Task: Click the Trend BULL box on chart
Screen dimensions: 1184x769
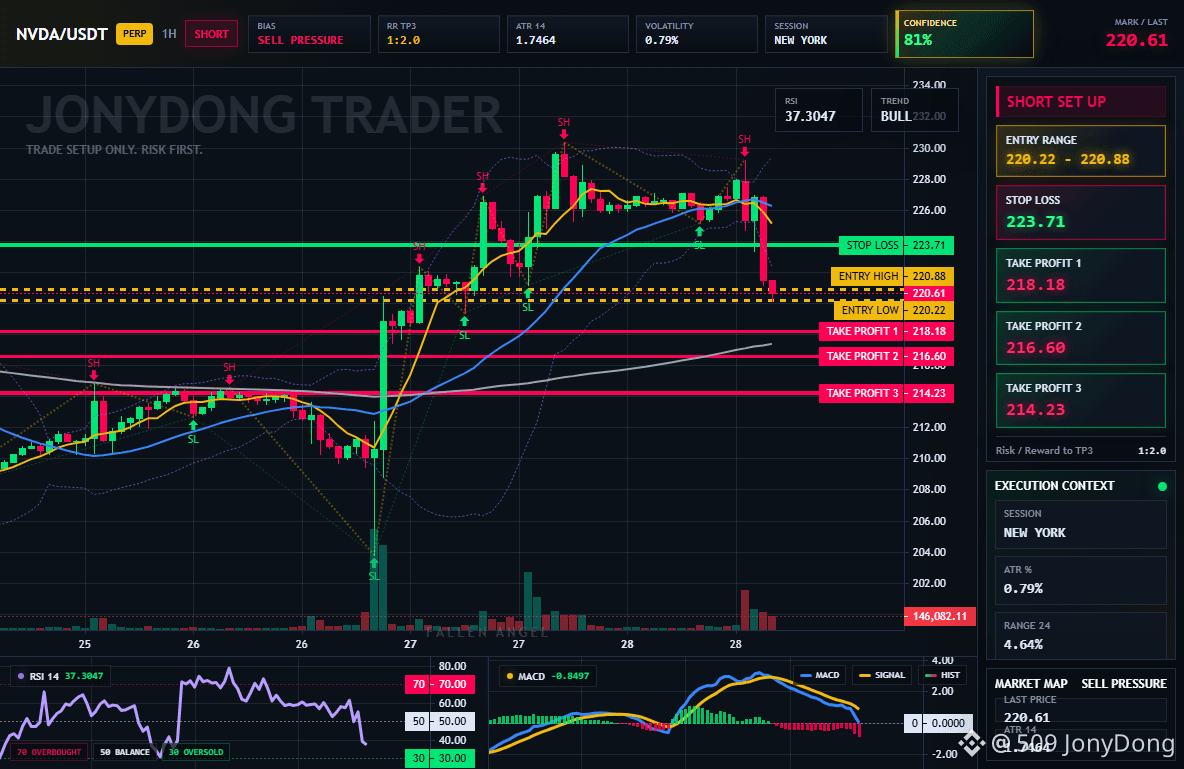Action: pyautogui.click(x=914, y=110)
